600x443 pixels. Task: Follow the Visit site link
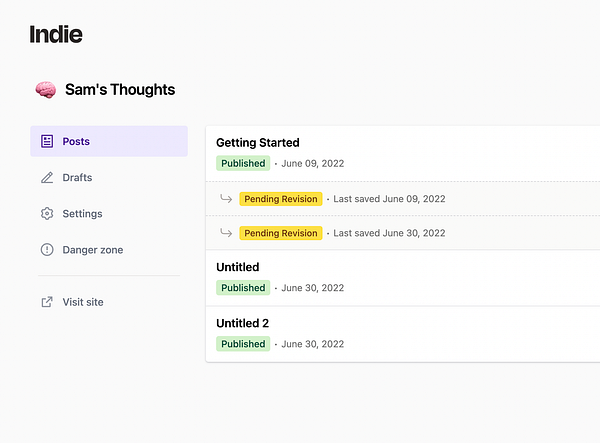(x=82, y=302)
